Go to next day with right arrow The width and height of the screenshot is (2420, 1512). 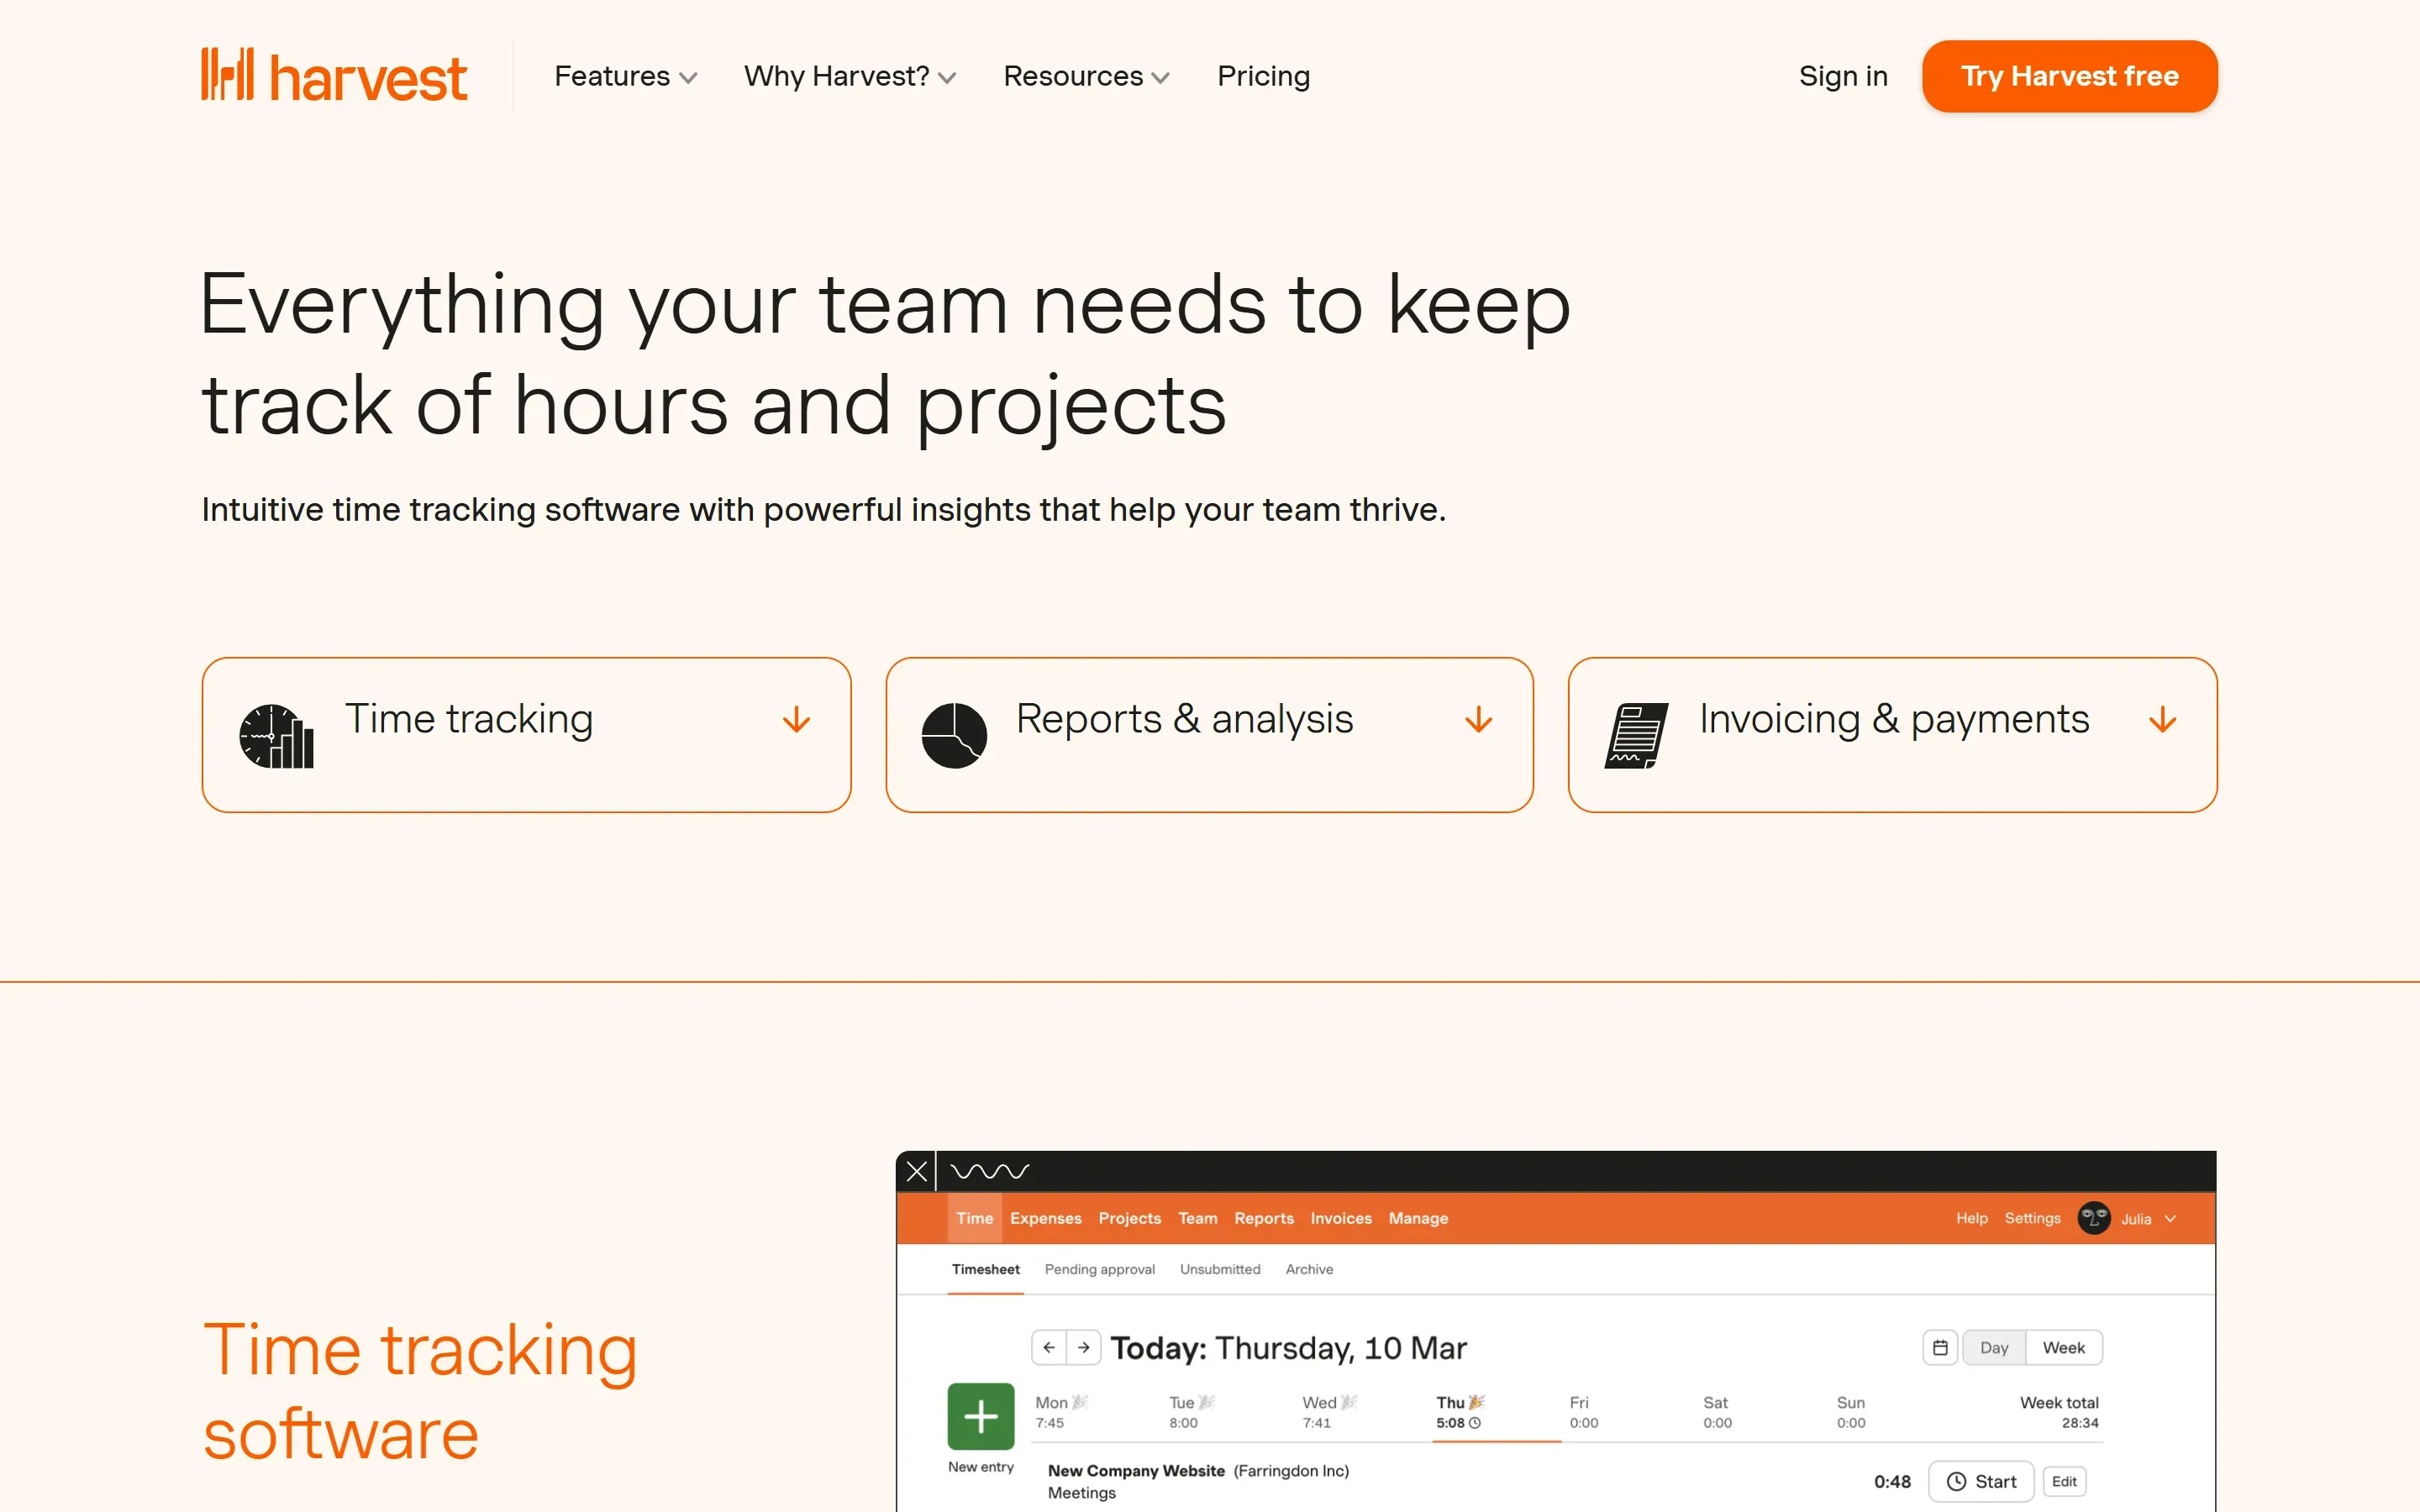click(x=1084, y=1347)
